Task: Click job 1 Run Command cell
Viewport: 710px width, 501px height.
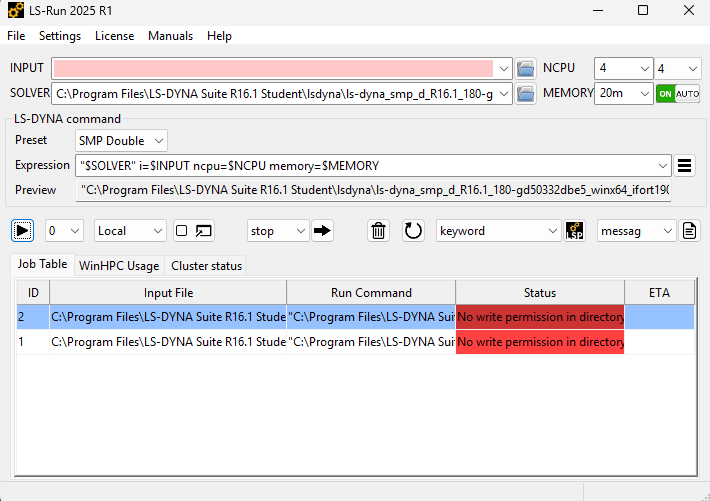Action: (371, 342)
